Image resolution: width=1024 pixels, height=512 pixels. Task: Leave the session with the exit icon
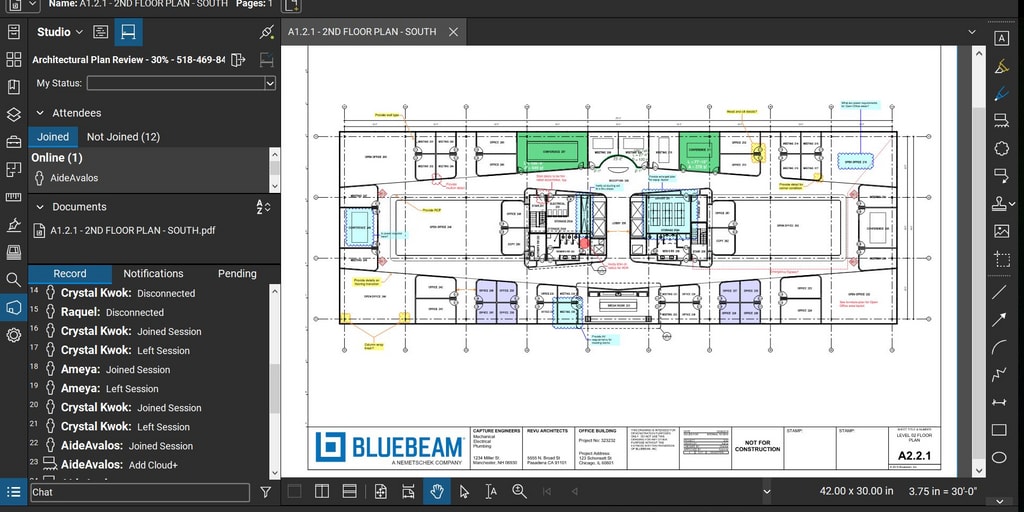point(238,59)
